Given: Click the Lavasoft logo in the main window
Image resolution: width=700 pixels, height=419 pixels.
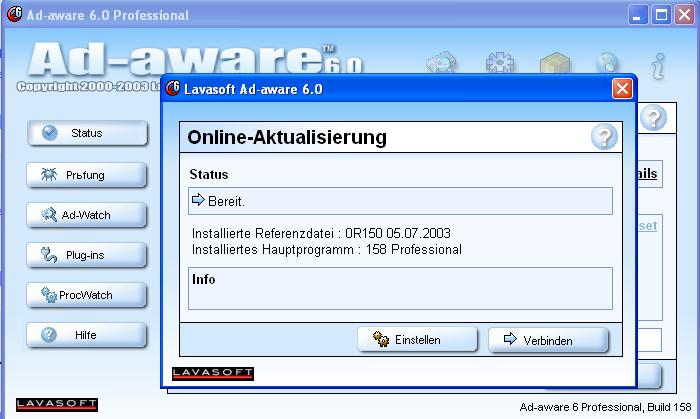Looking at the screenshot, I should click(x=57, y=405).
